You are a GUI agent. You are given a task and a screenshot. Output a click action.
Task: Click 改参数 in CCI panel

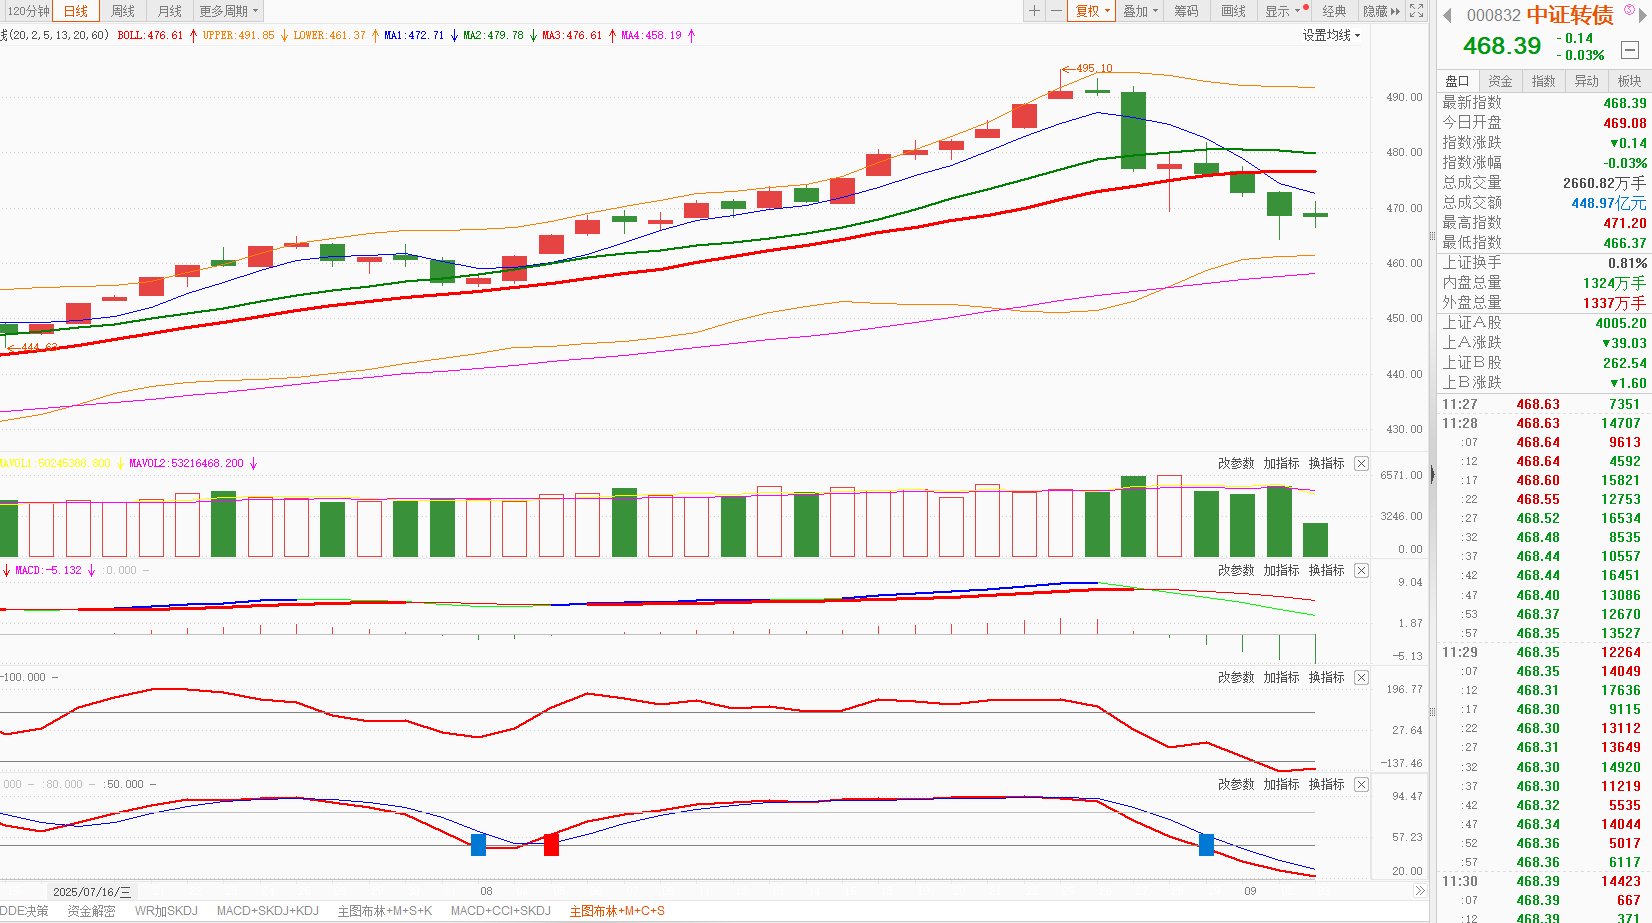(1236, 677)
